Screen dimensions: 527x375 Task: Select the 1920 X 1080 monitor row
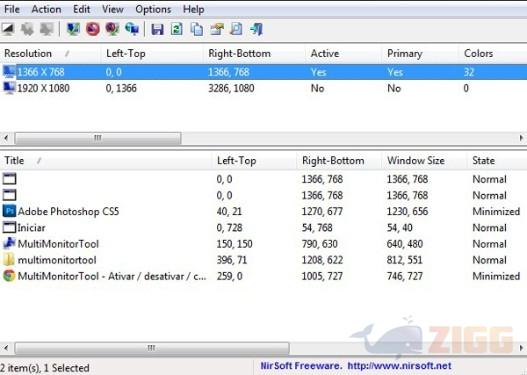click(x=264, y=88)
